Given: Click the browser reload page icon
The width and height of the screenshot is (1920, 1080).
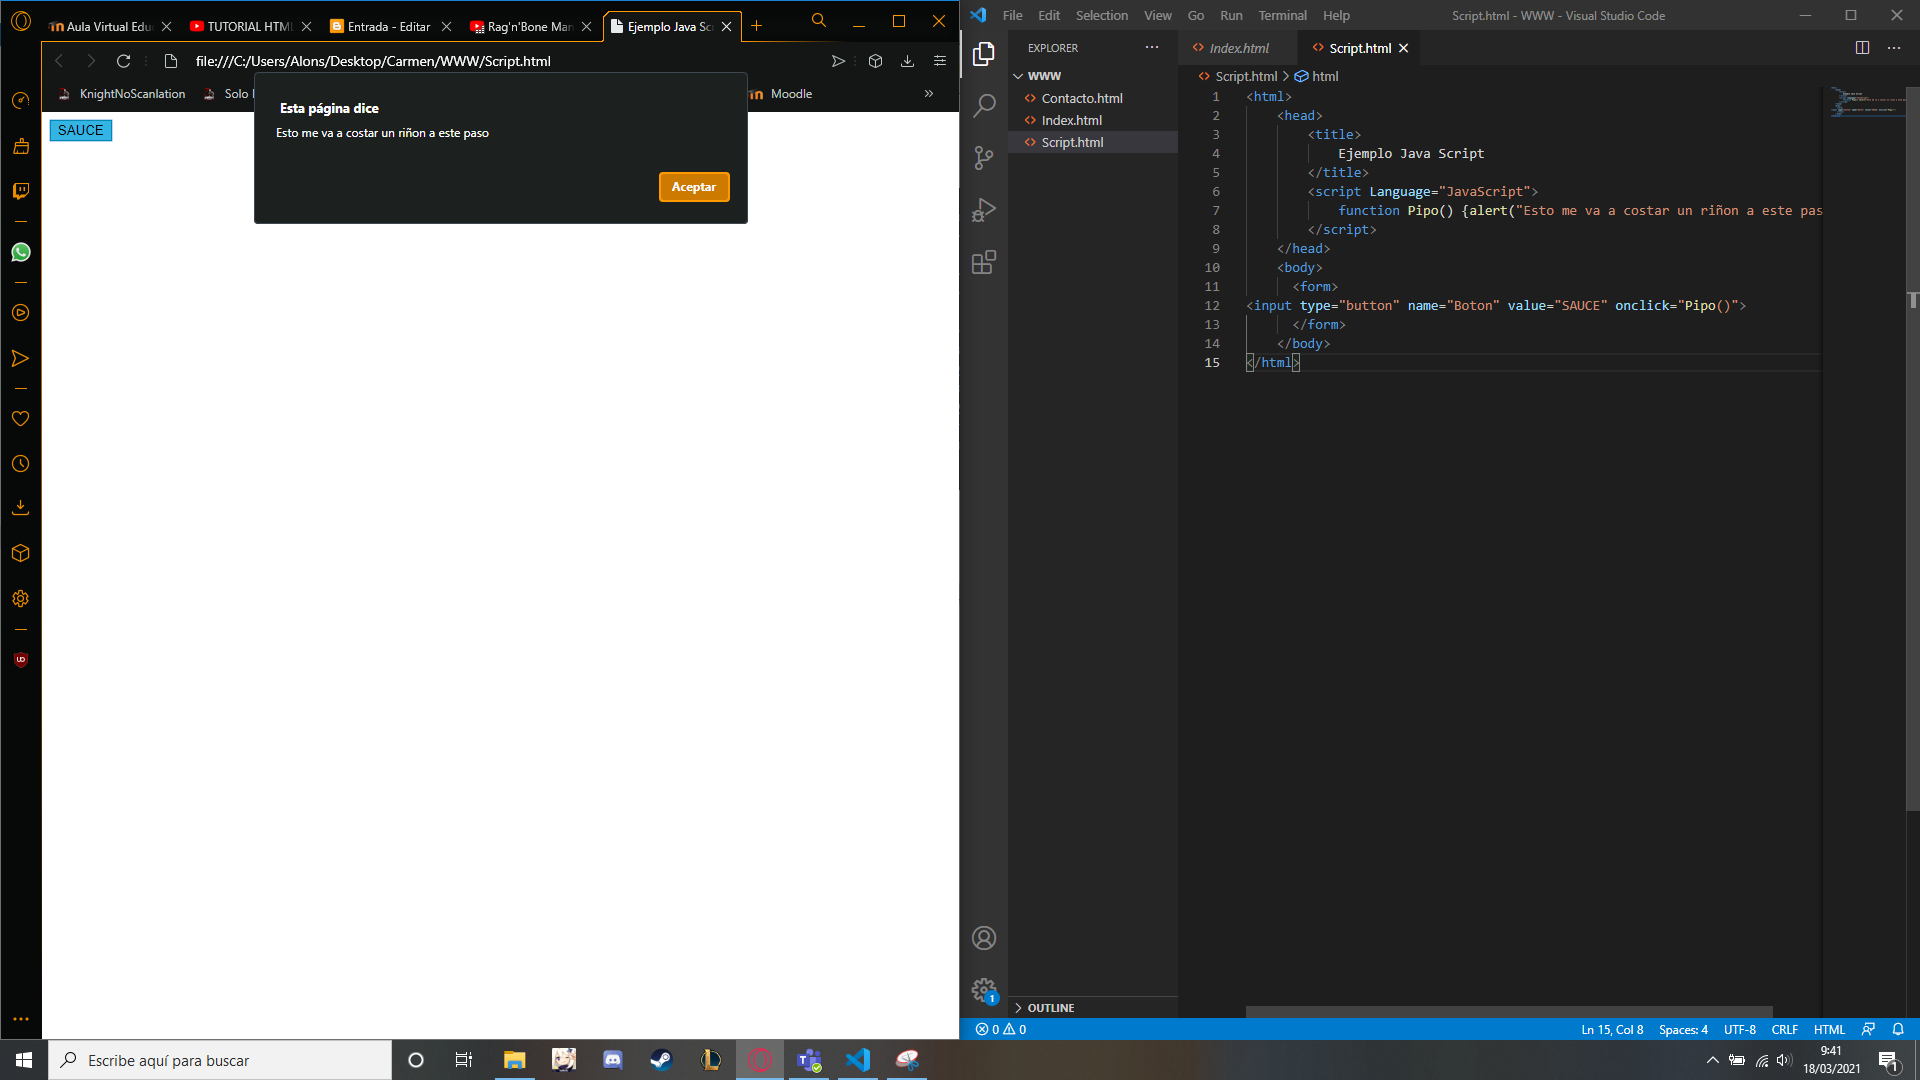Looking at the screenshot, I should 124,61.
